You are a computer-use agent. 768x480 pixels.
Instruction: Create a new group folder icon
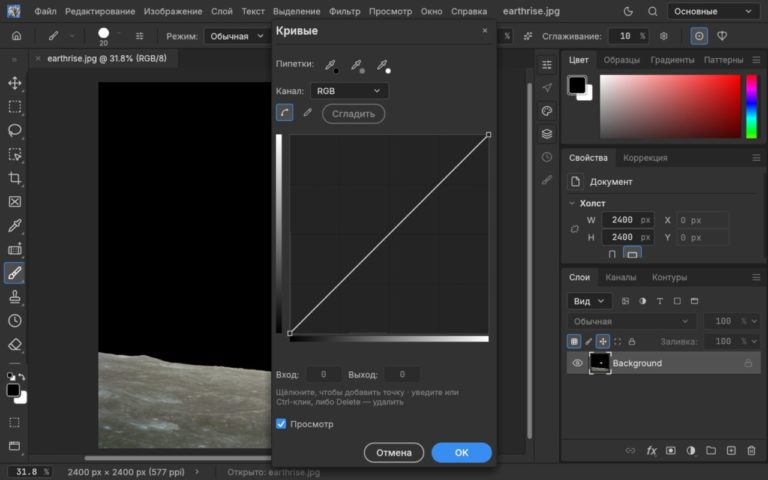(x=711, y=451)
